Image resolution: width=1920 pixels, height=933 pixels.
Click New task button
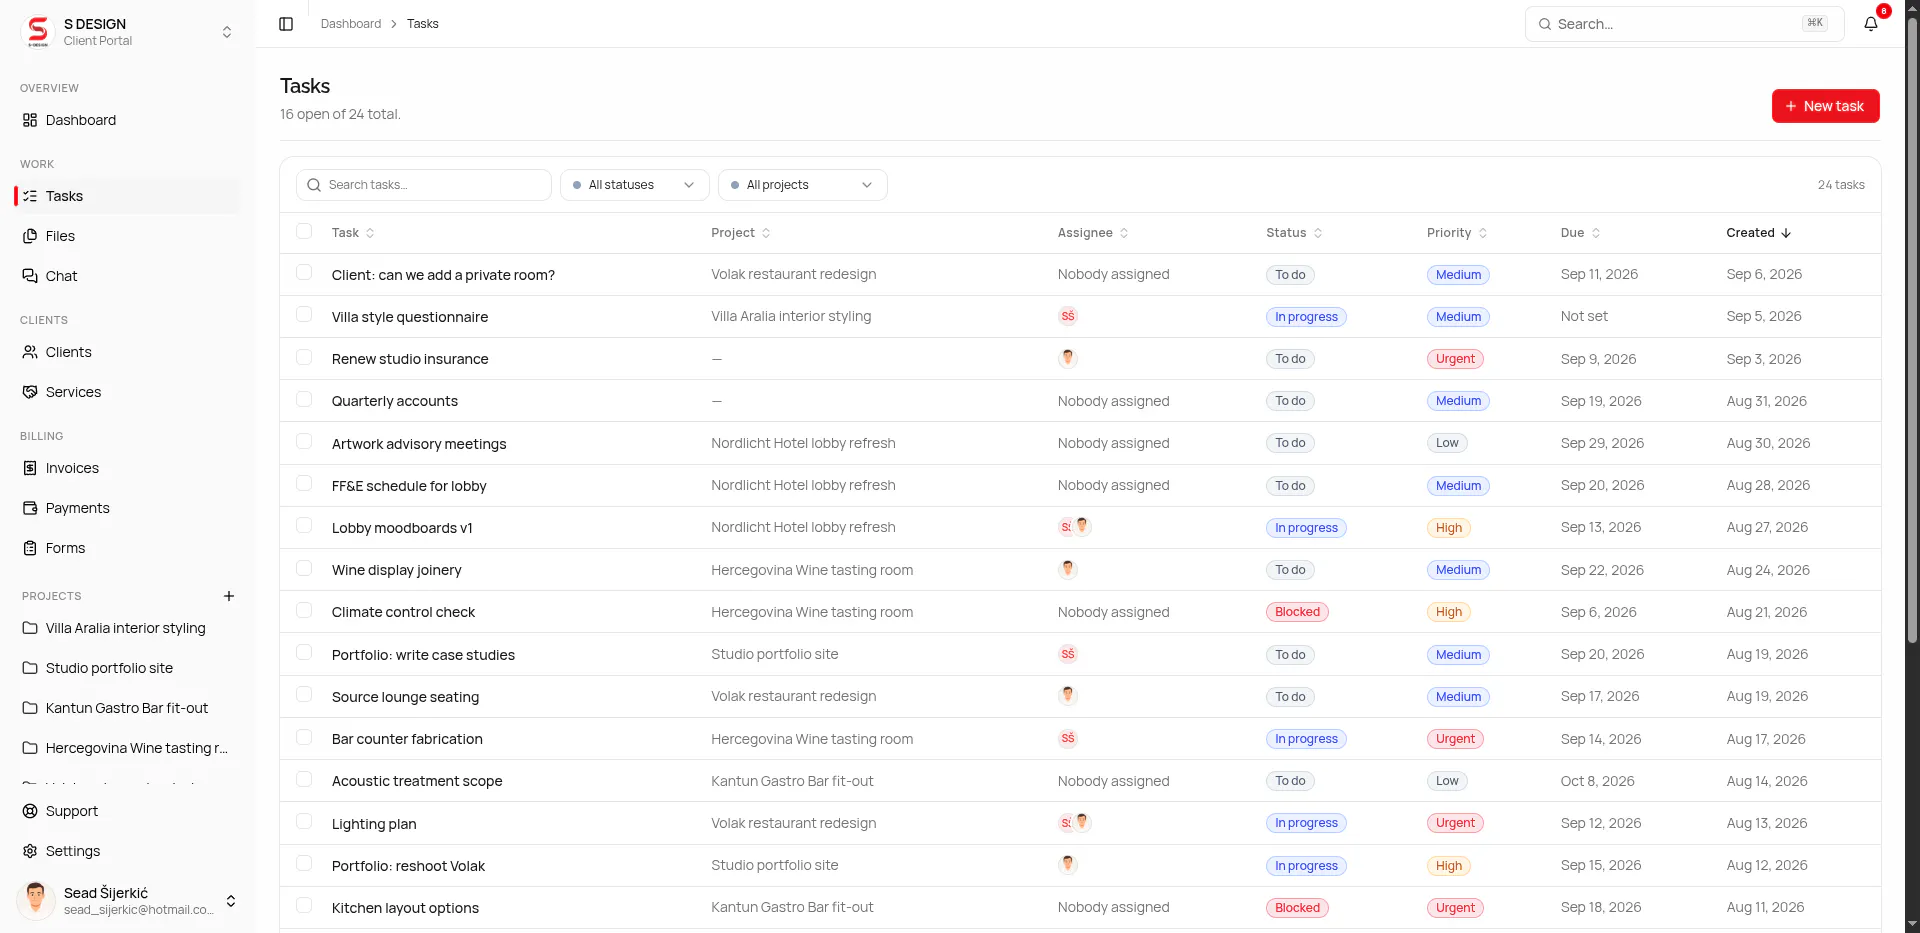1825,106
